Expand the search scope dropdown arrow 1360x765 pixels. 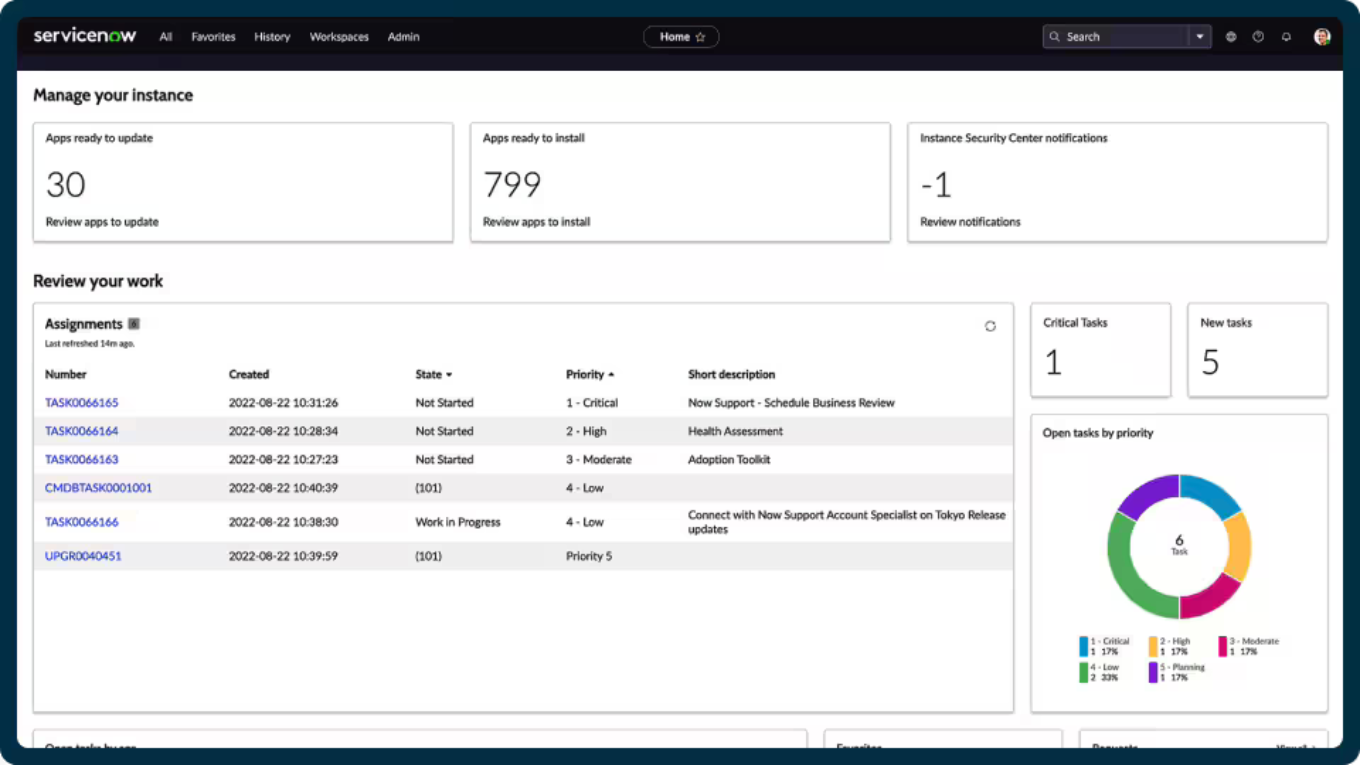pos(1199,36)
